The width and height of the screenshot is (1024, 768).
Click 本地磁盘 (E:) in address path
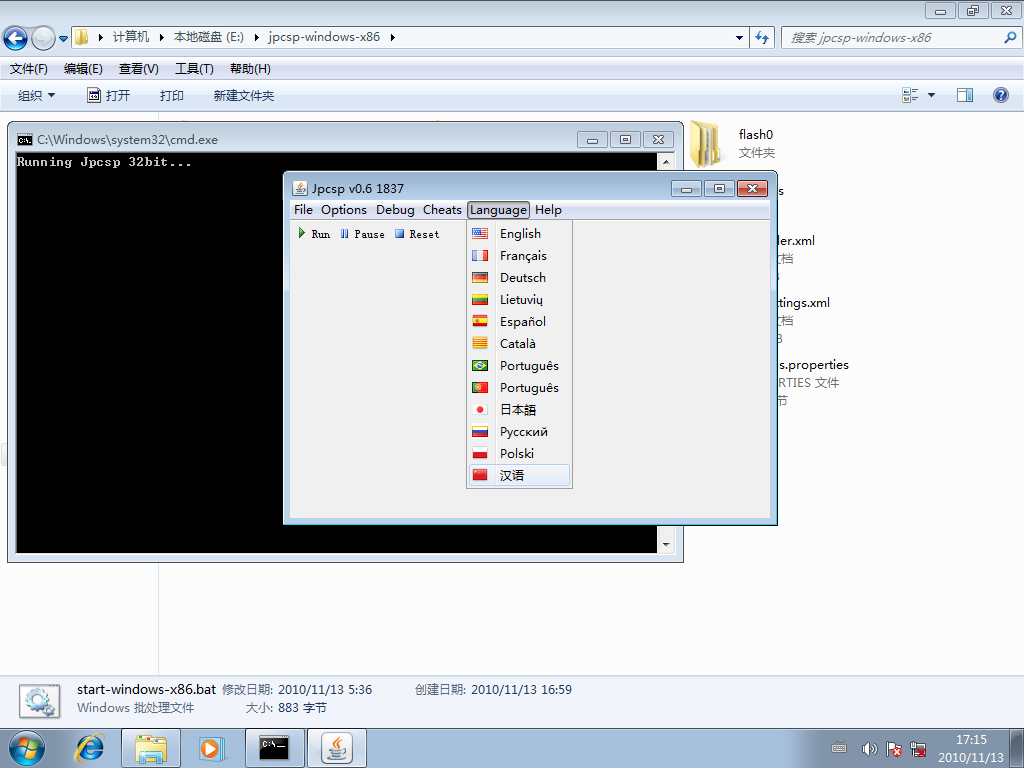(x=208, y=37)
